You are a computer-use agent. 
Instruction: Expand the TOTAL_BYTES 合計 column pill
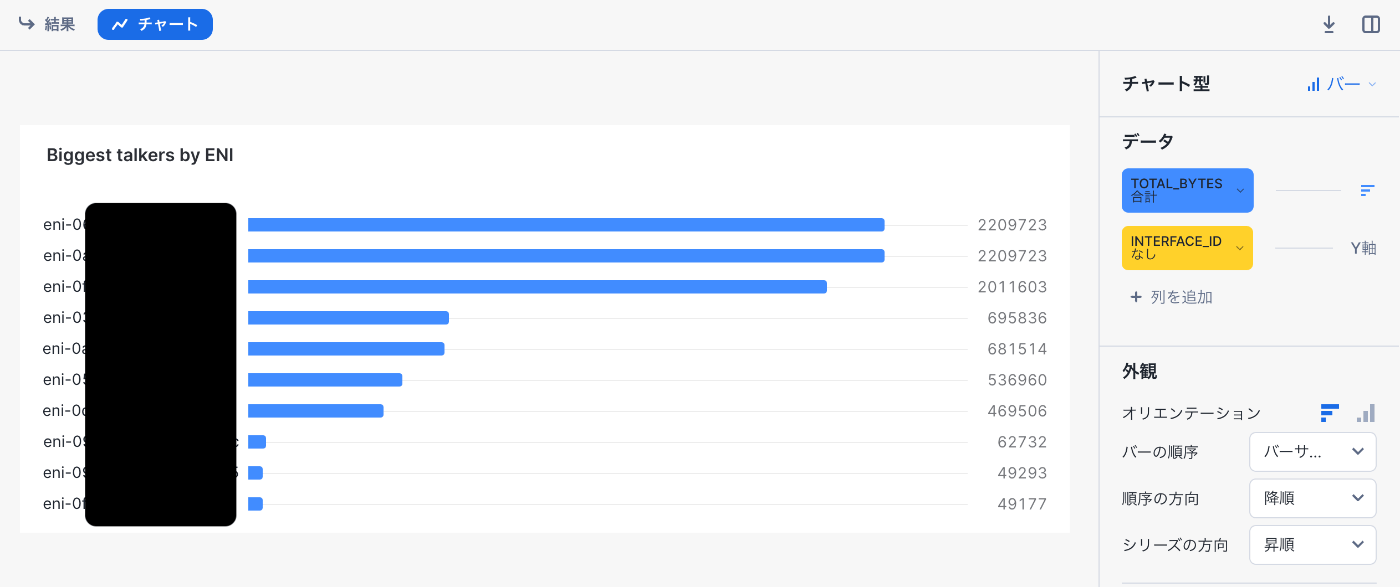coord(1187,190)
